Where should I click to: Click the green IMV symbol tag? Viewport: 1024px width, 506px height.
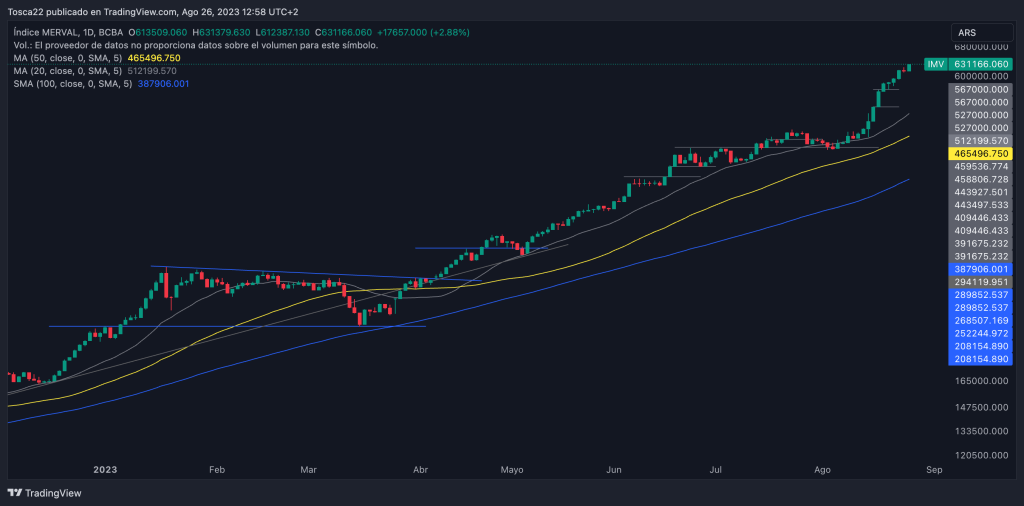935,64
